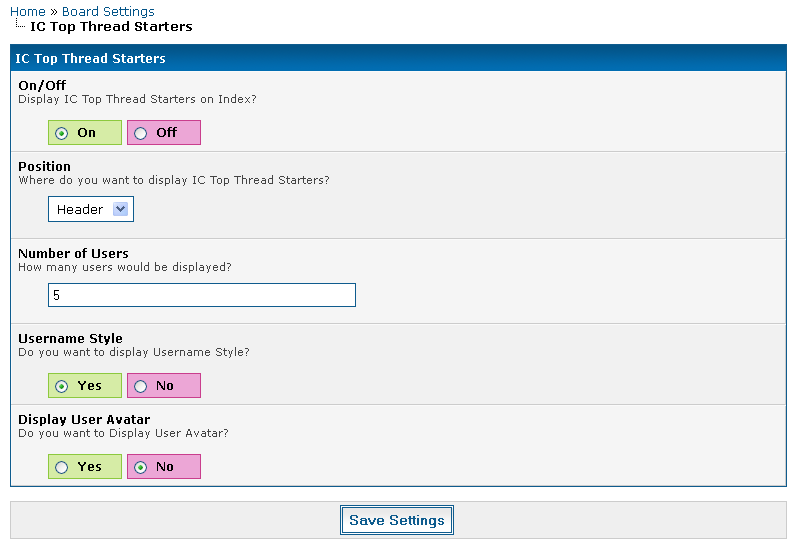The height and width of the screenshot is (552, 801).
Task: Click the Number of Users heading
Action: [73, 253]
